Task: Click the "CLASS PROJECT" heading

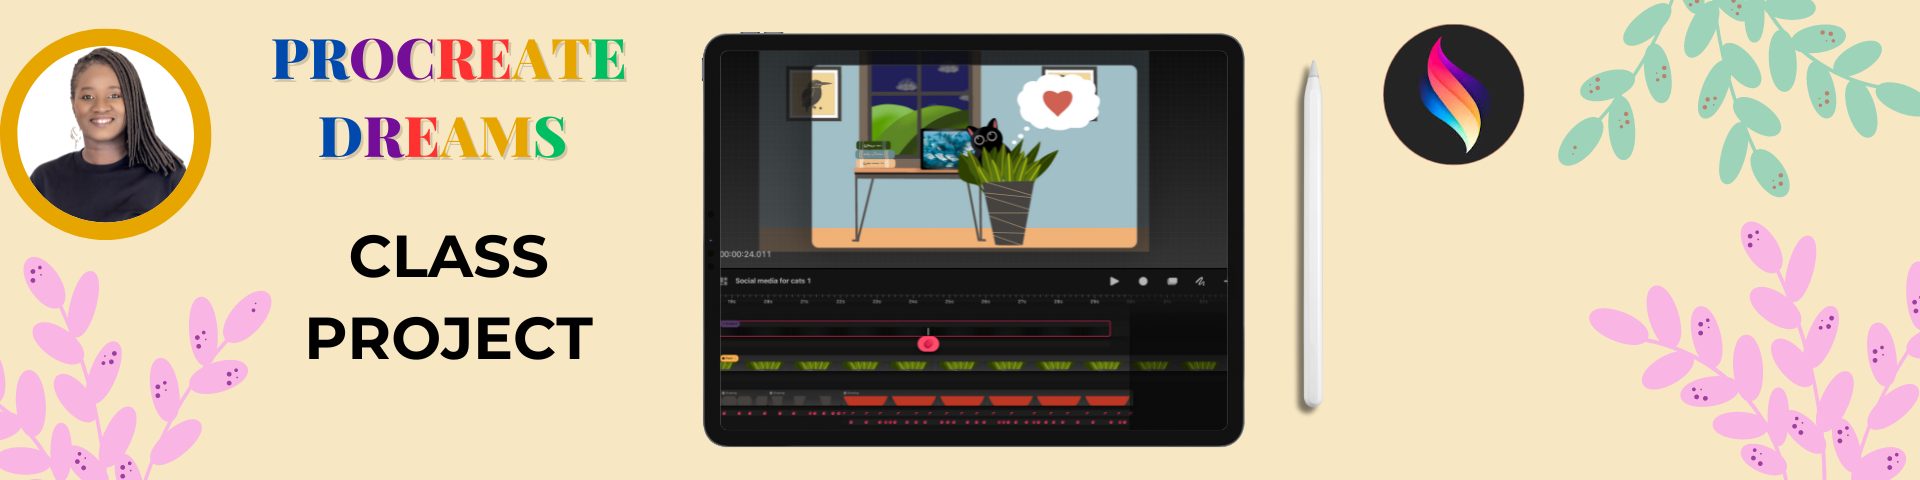Action: point(449,297)
